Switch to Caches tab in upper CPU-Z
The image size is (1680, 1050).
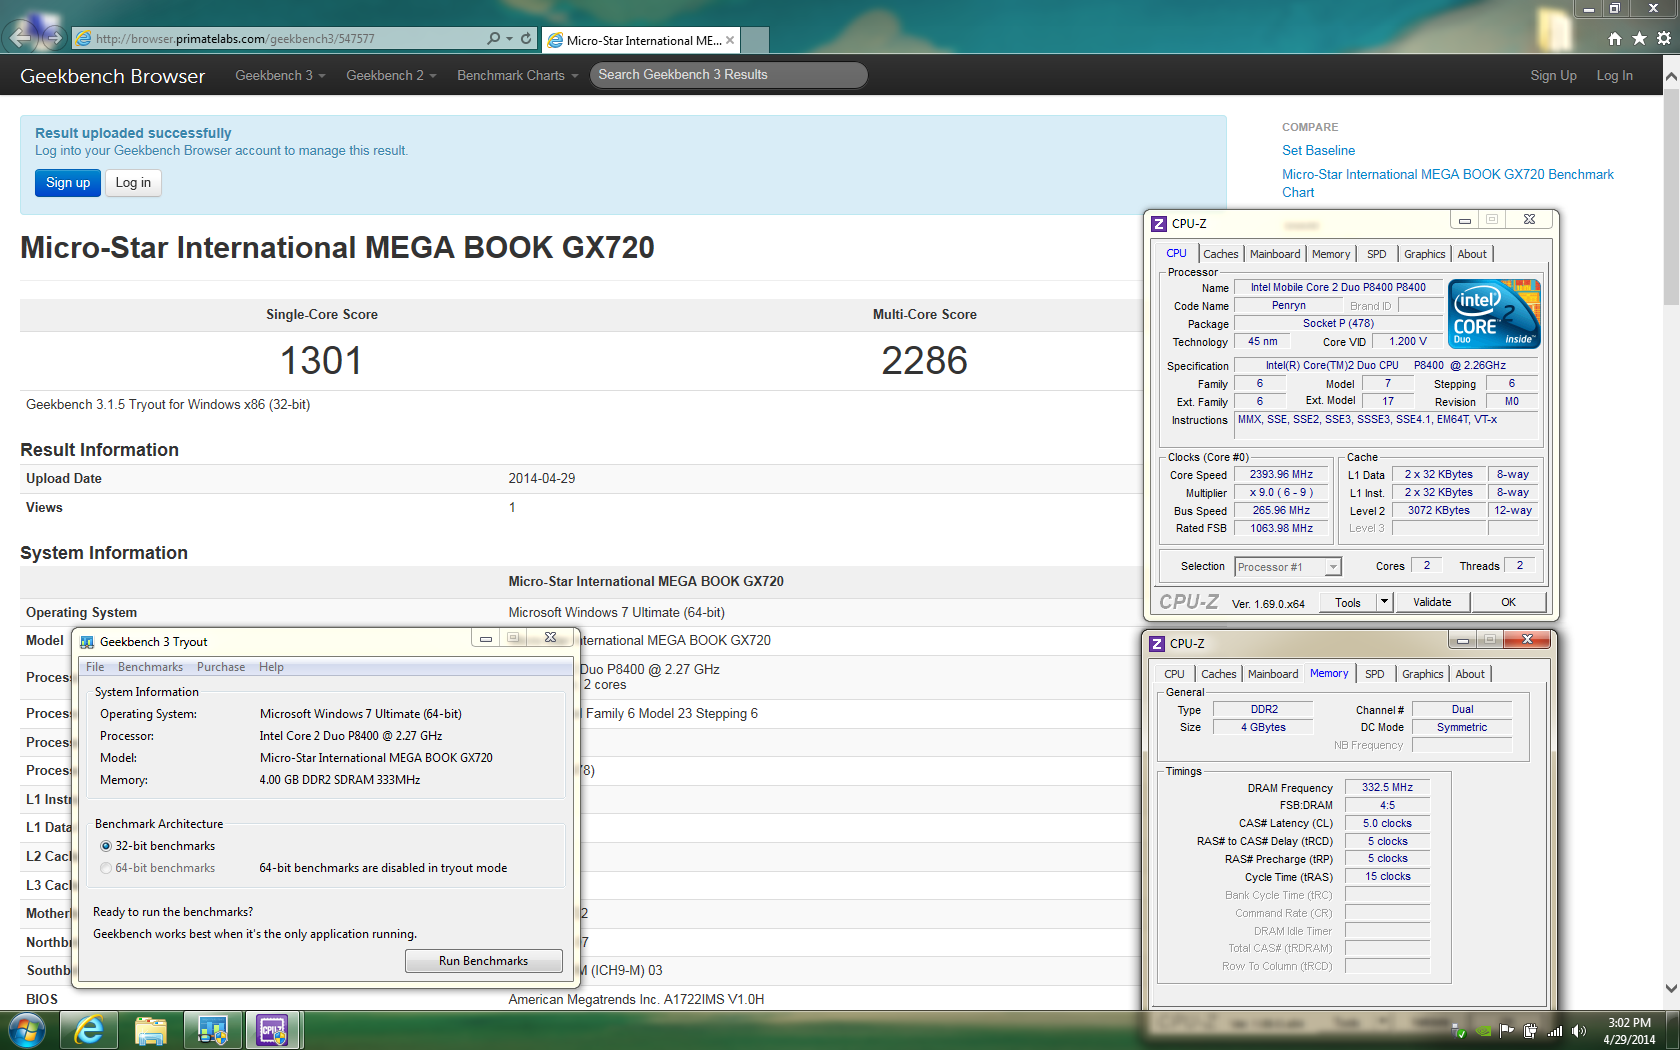pos(1220,254)
